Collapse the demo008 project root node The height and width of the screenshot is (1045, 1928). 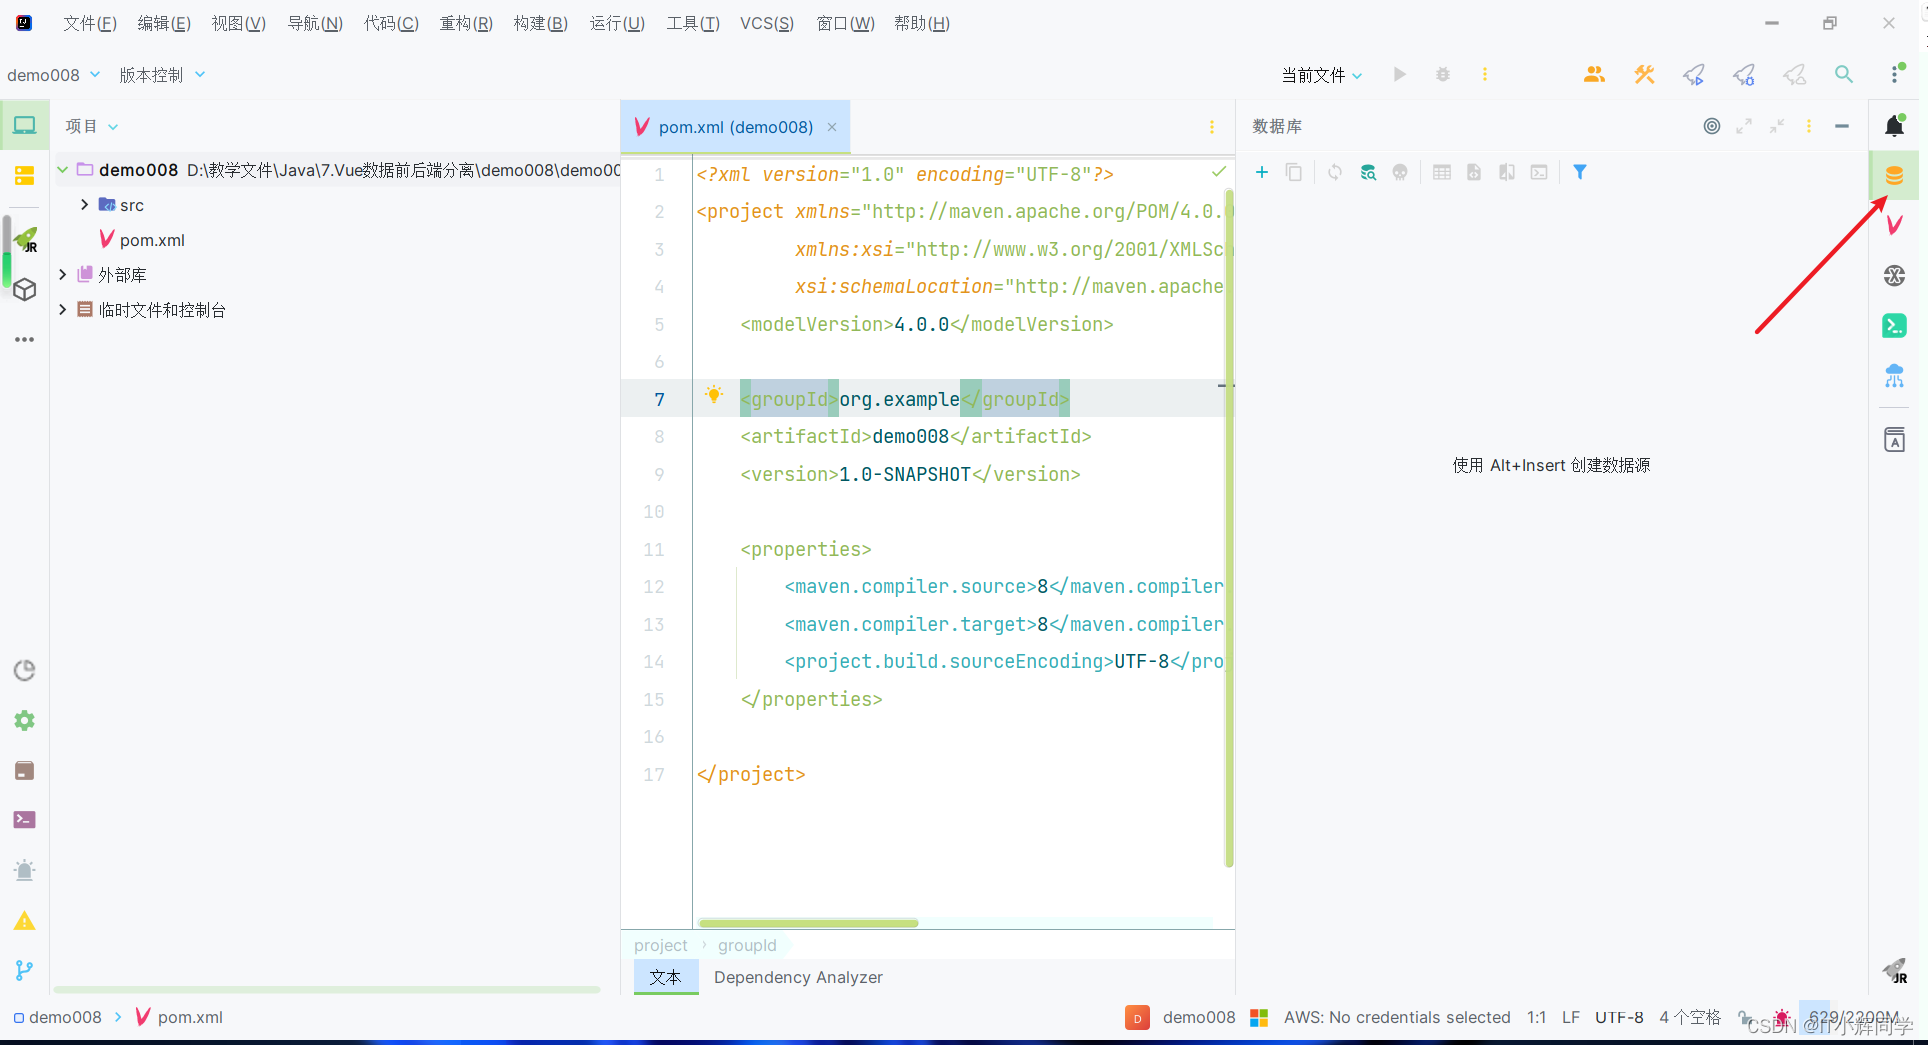(x=62, y=170)
